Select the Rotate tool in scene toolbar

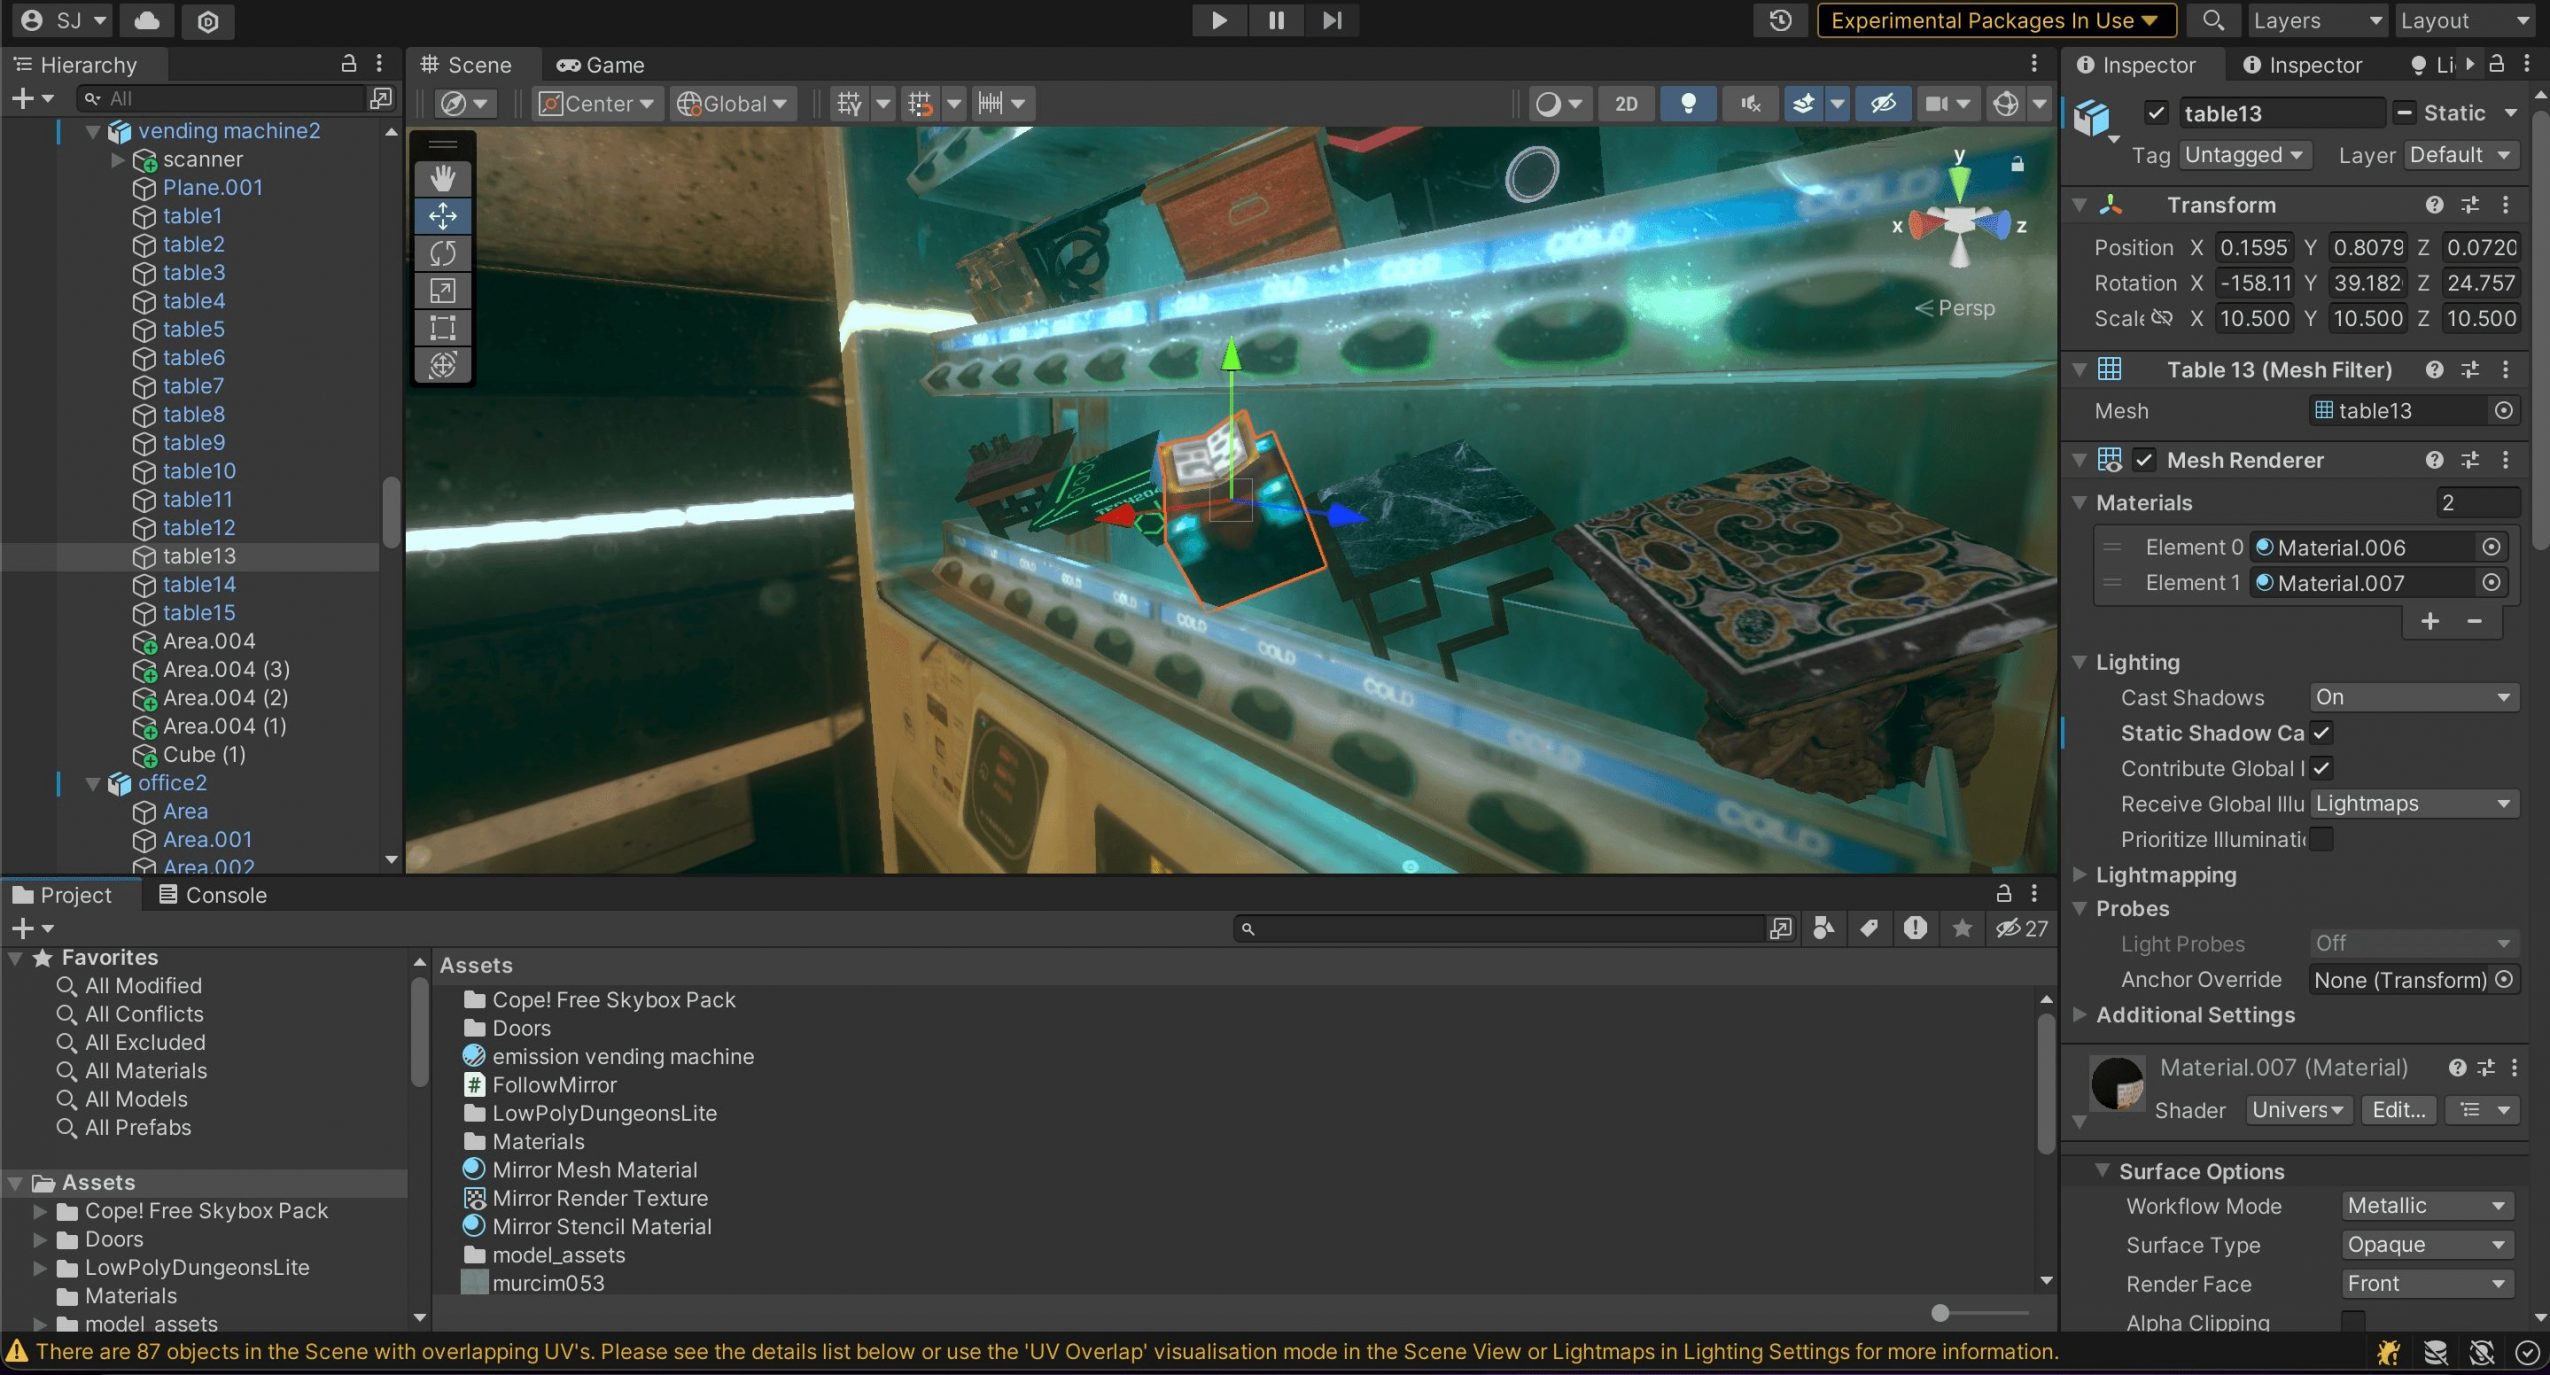click(443, 253)
